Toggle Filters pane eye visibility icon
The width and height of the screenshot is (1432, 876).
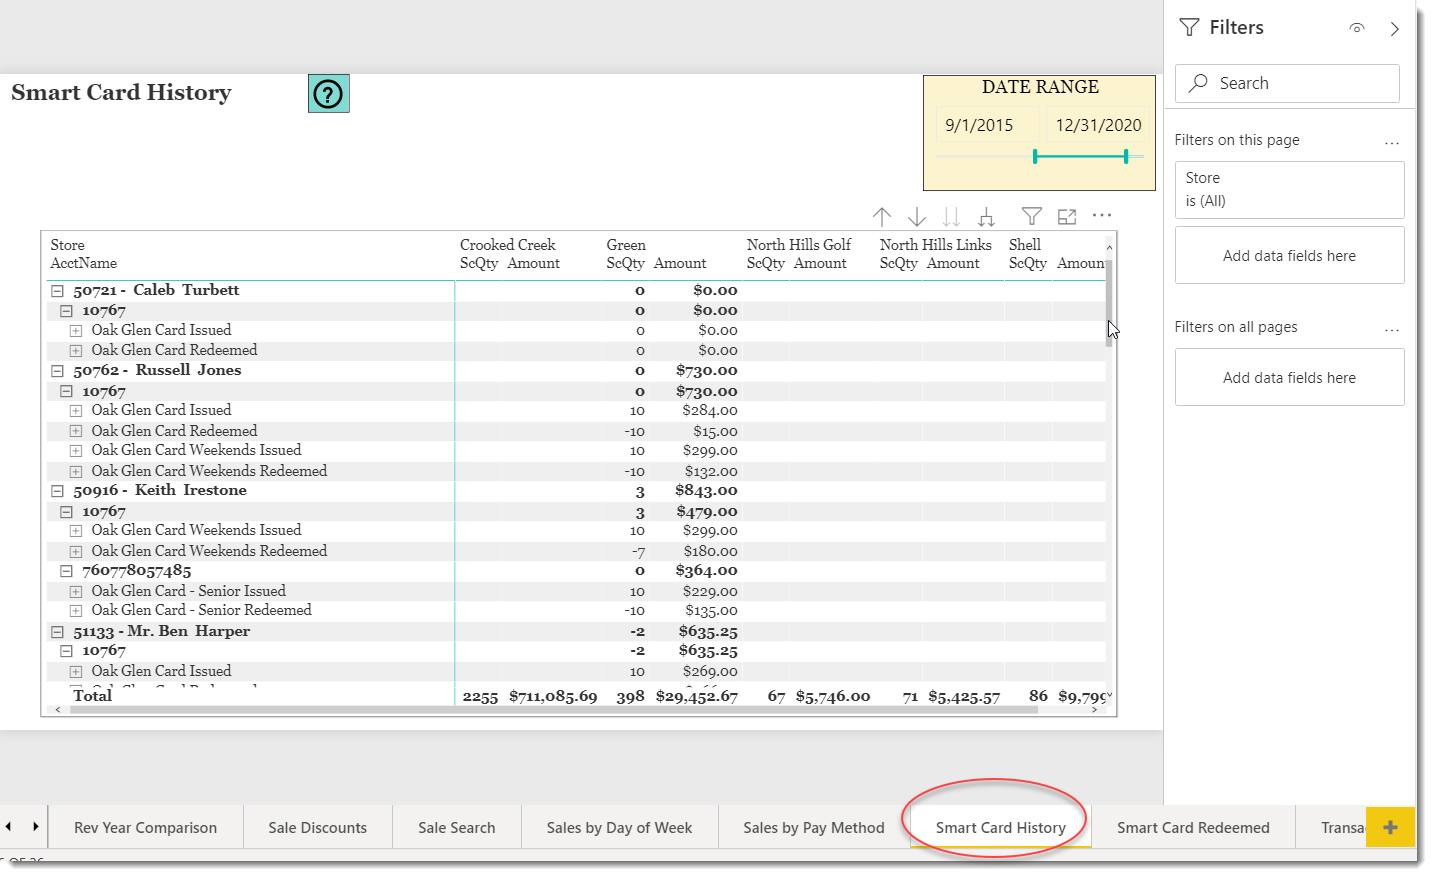(x=1356, y=28)
